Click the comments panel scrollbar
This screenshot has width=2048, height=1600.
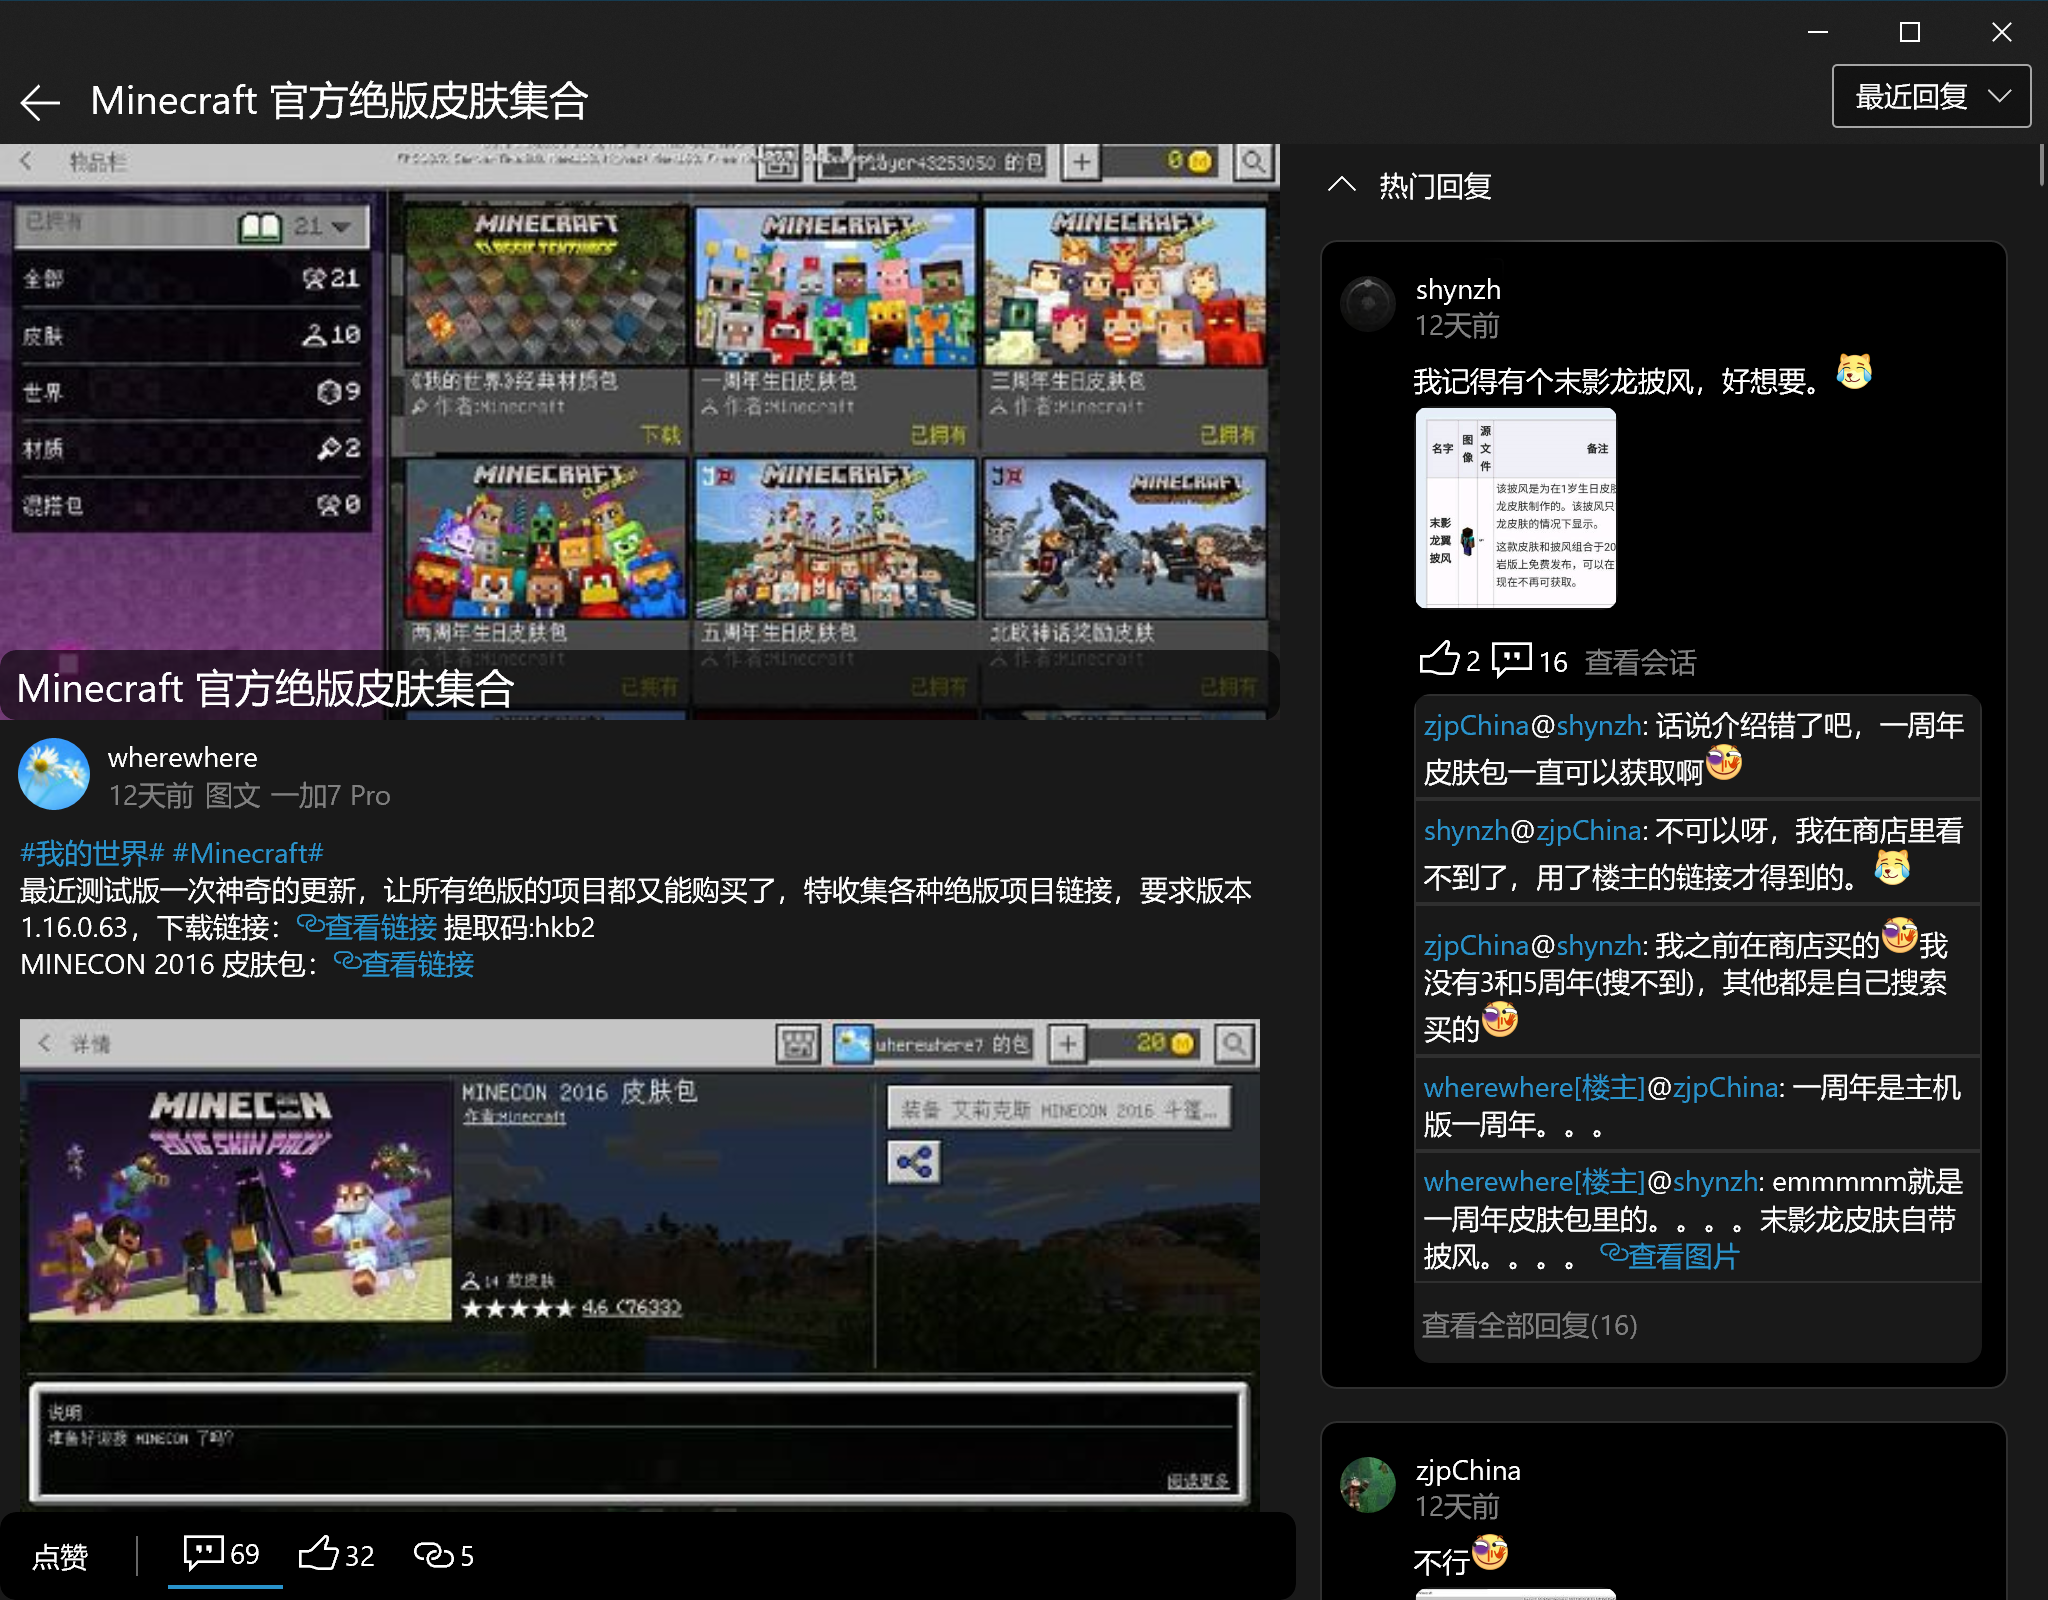pyautogui.click(x=2040, y=166)
